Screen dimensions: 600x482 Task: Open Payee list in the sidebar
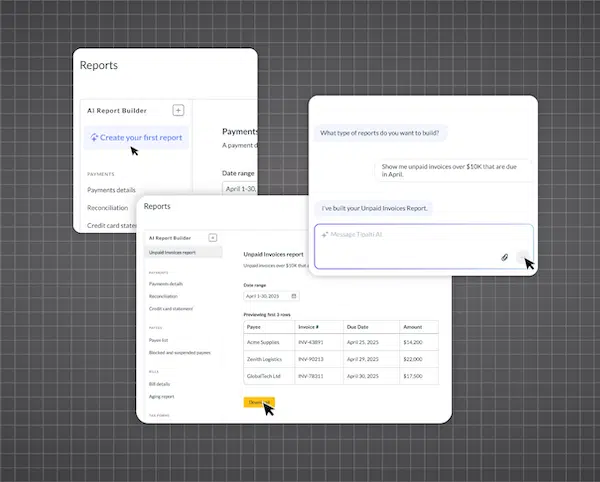tap(160, 340)
